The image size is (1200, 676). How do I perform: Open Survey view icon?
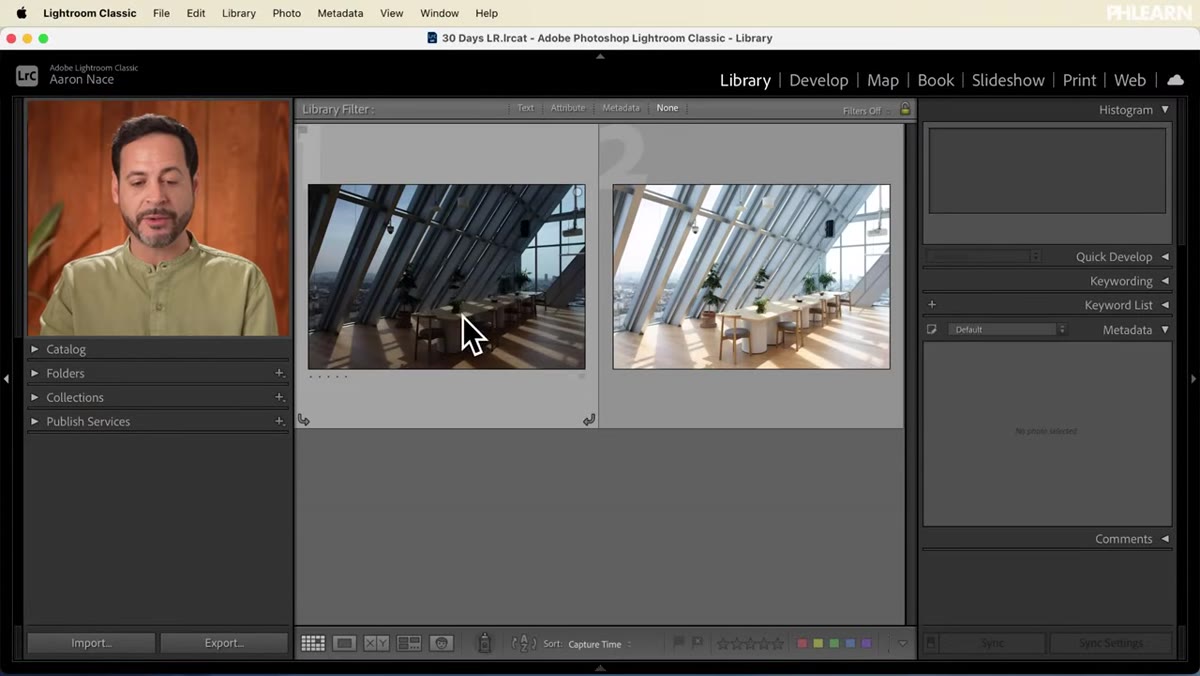[x=409, y=644]
